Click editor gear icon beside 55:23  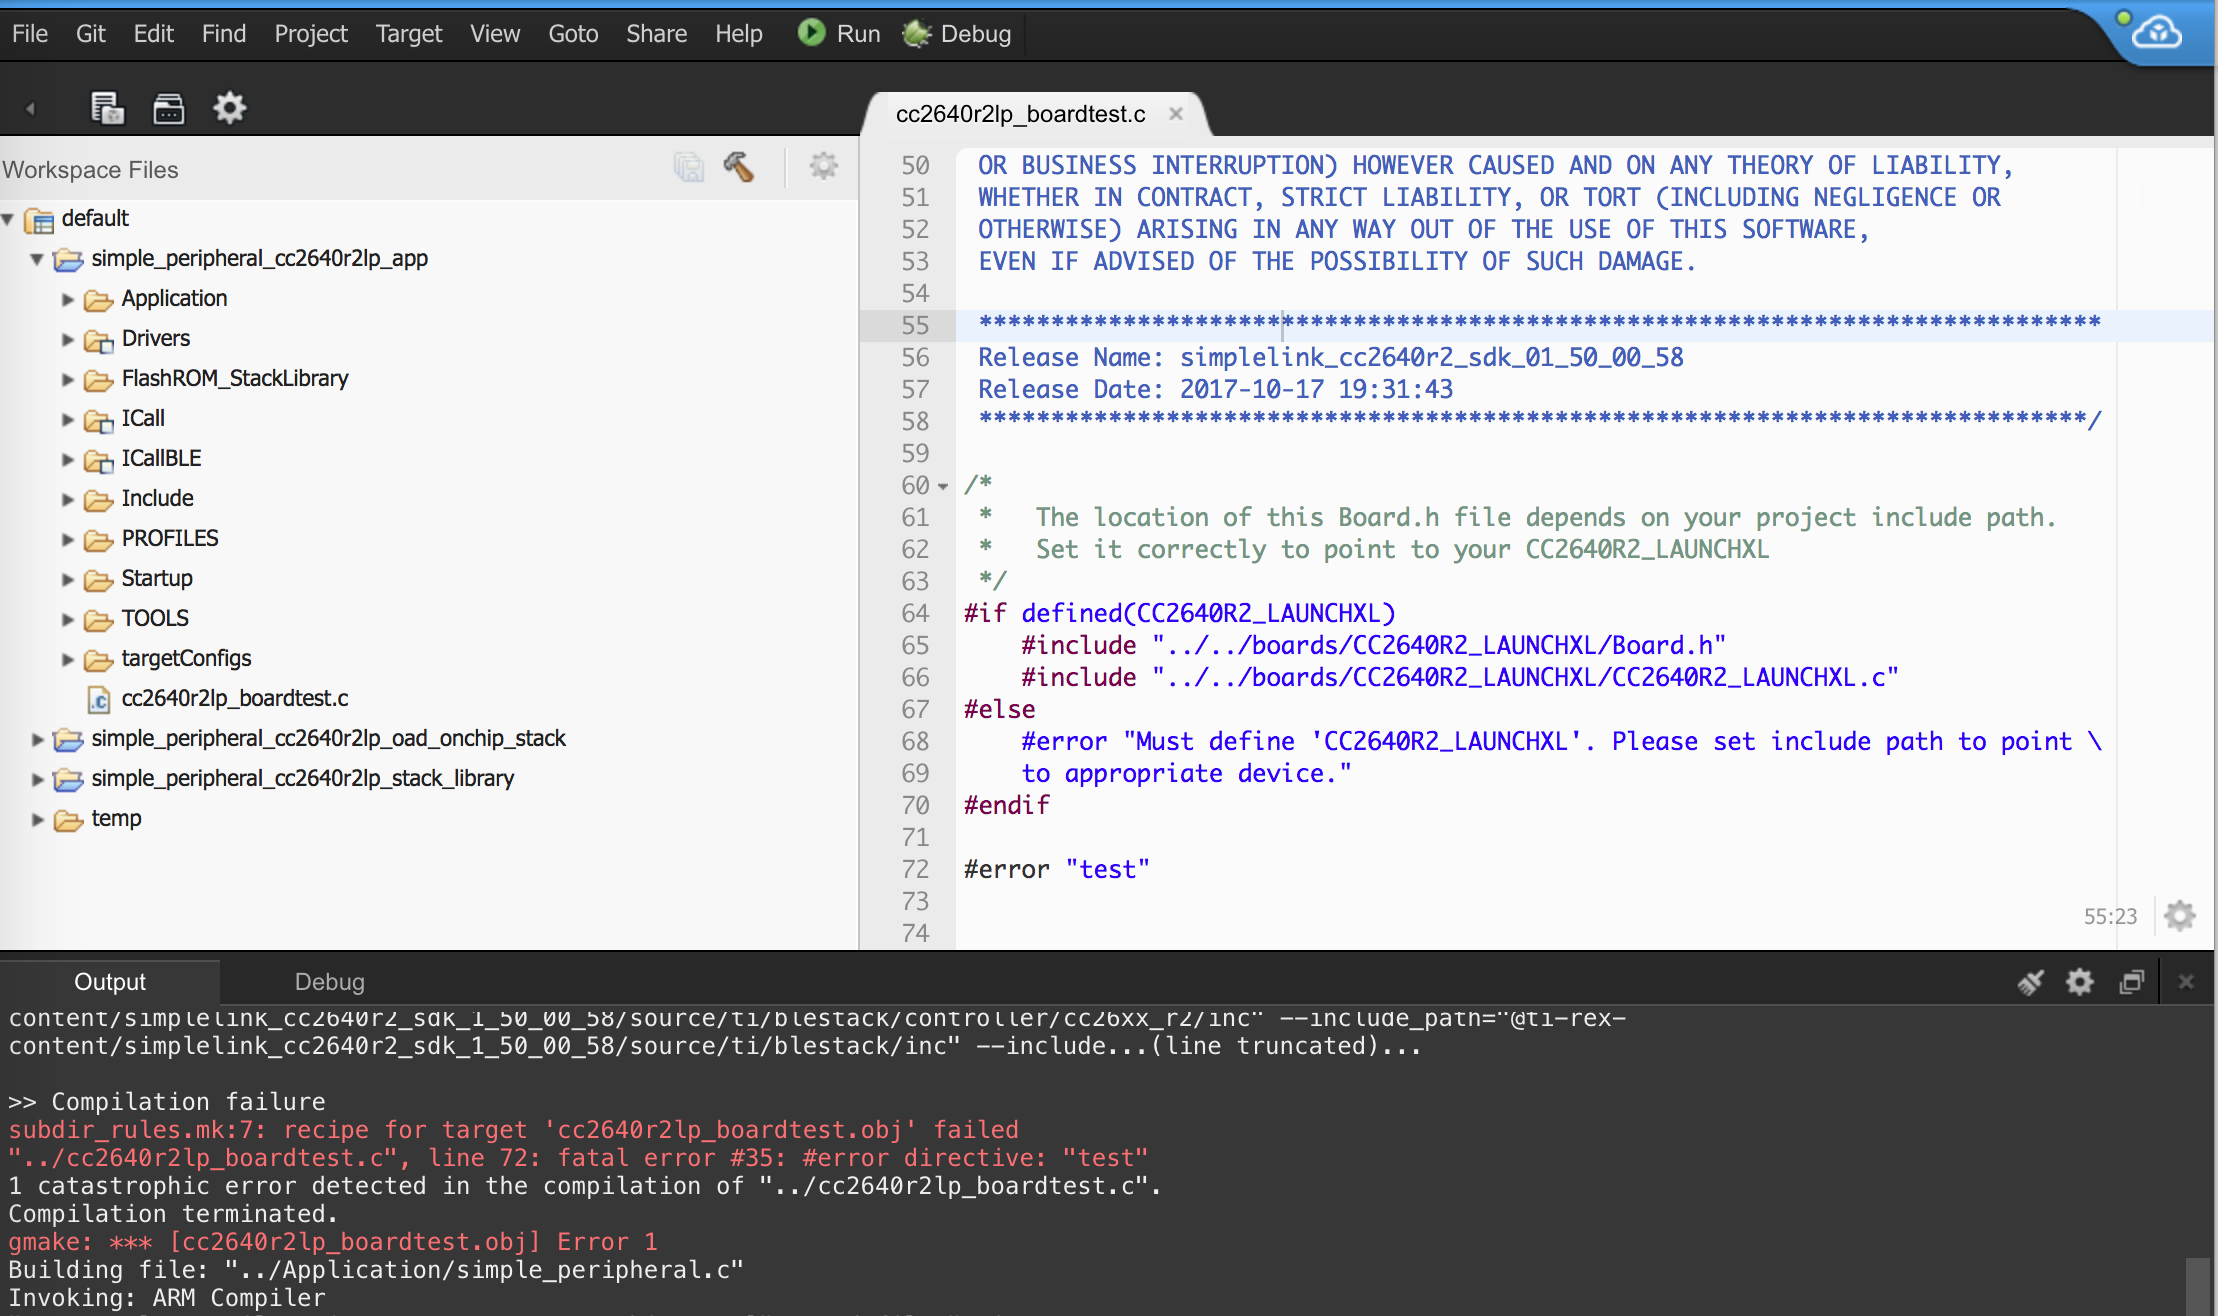[x=2180, y=915]
